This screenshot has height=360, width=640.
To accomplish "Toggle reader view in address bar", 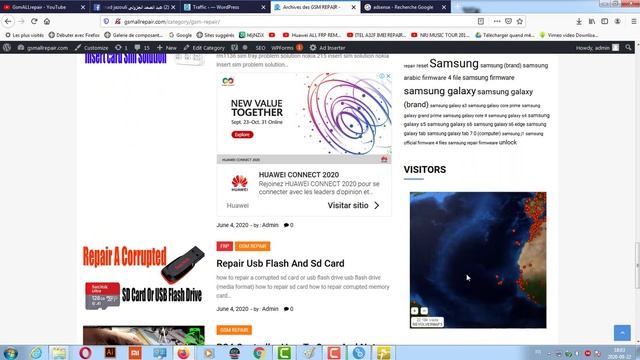I will coord(481,21).
